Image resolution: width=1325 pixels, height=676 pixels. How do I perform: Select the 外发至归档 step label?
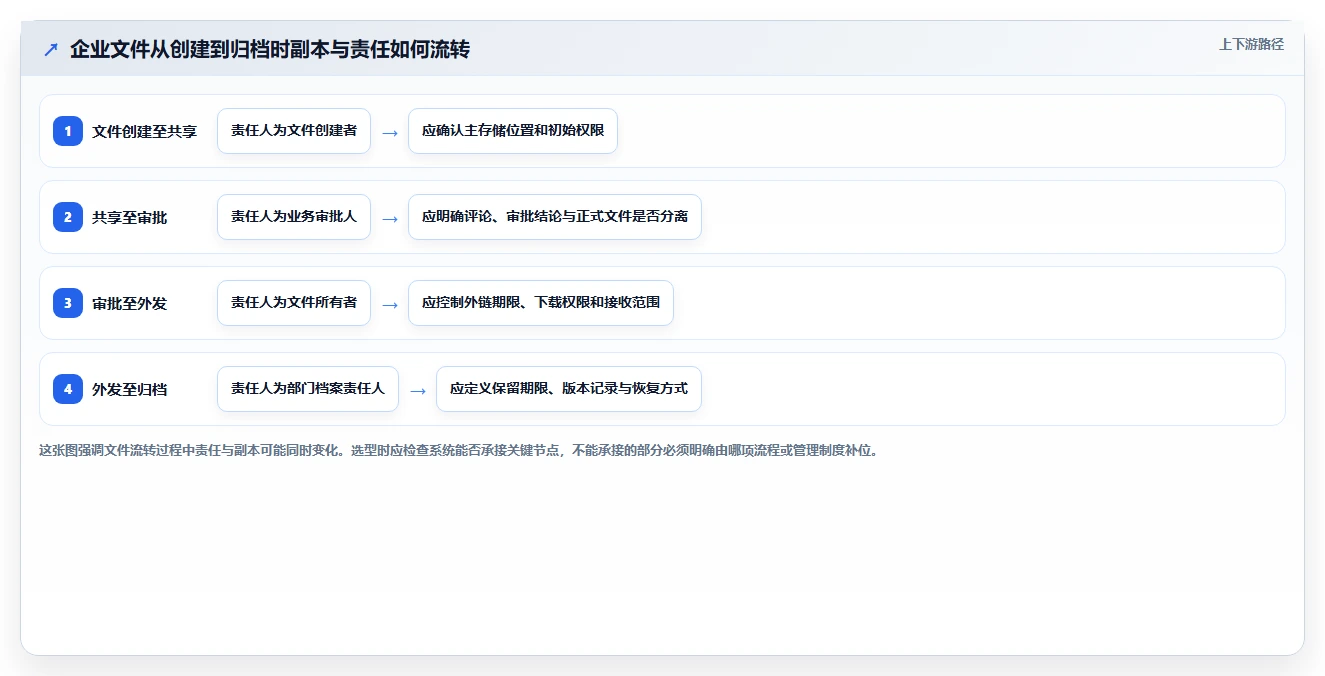coord(129,389)
